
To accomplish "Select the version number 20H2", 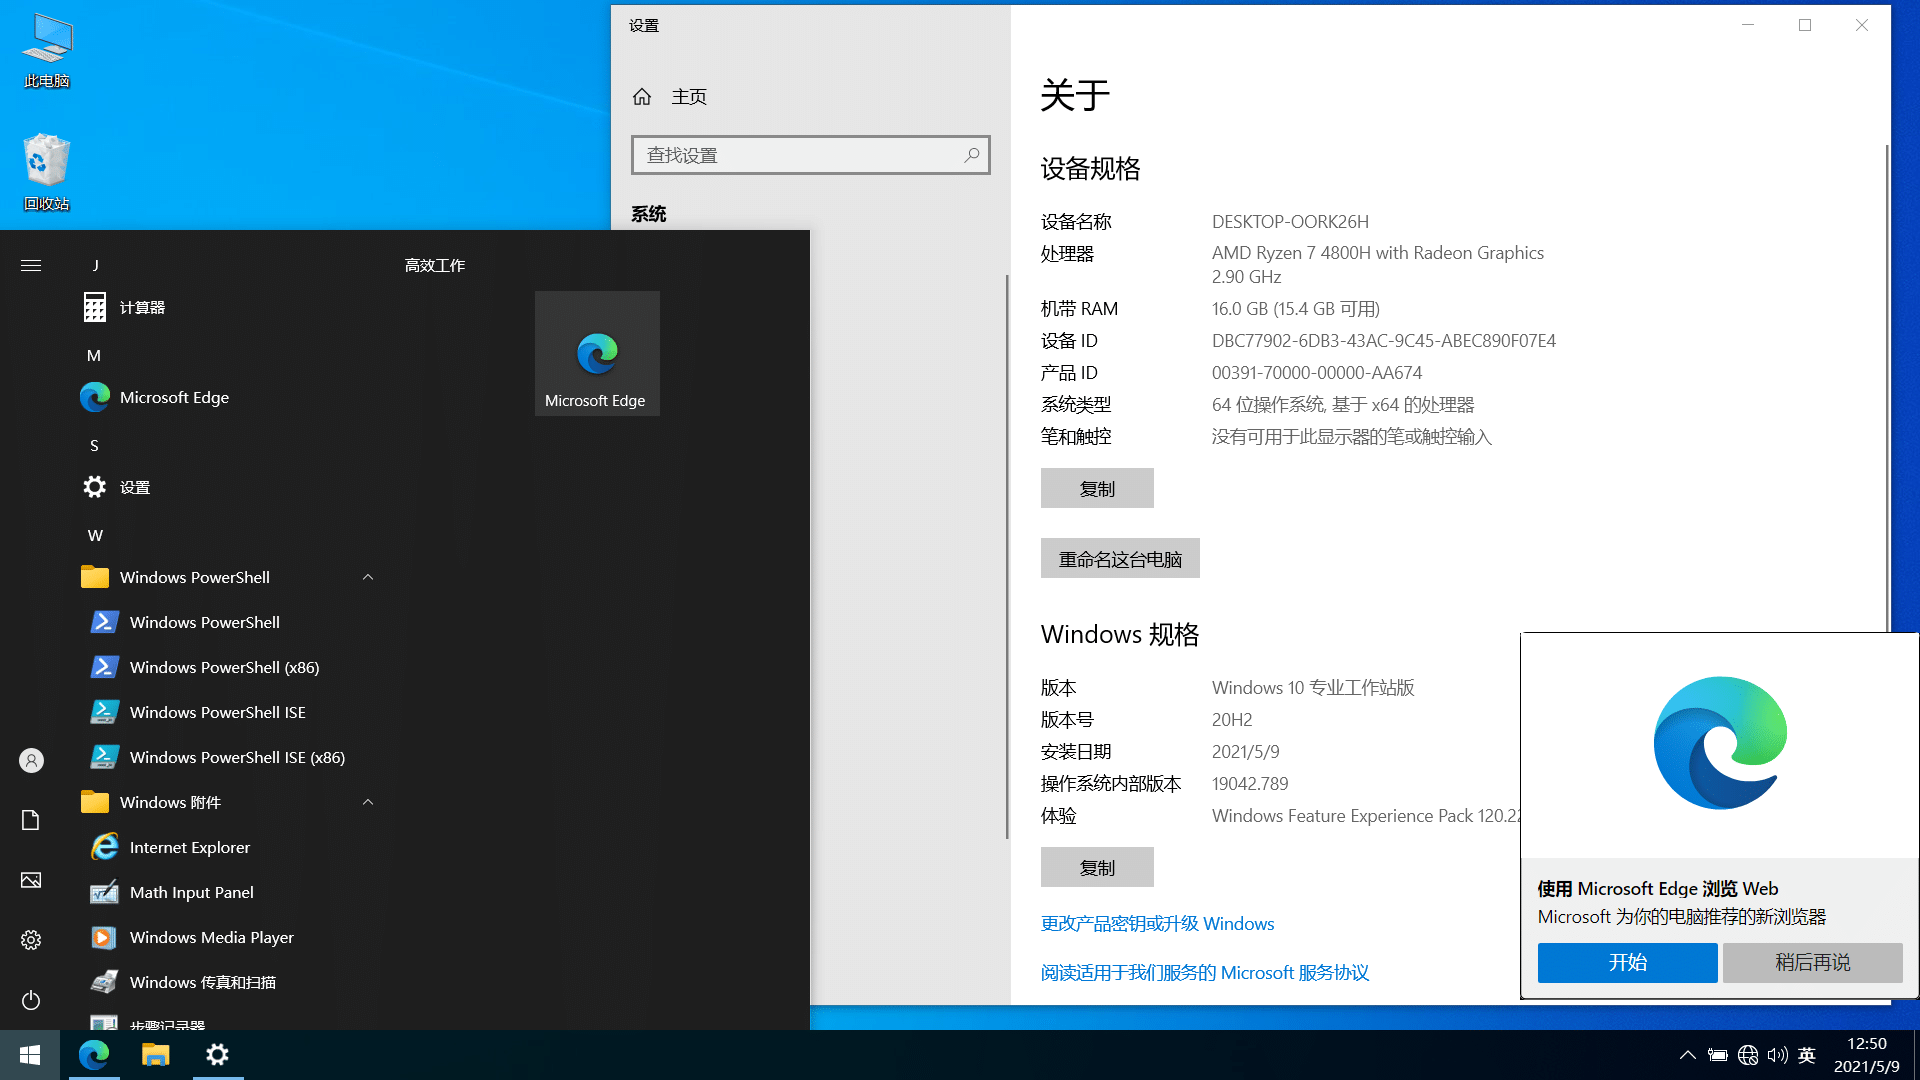I will coord(1232,719).
